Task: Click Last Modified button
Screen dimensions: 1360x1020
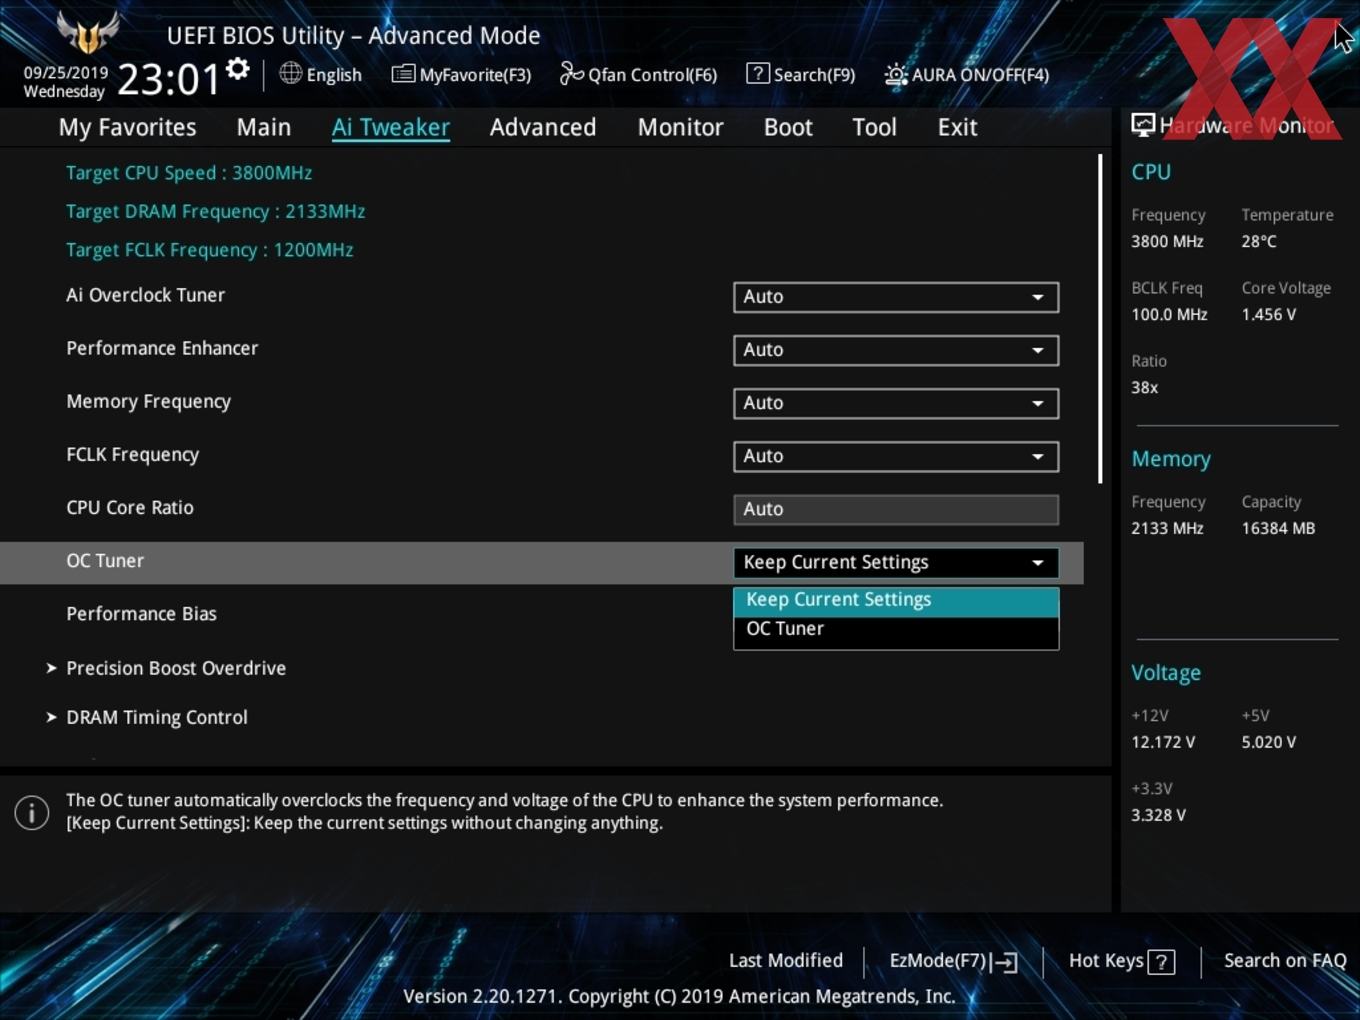Action: tap(786, 961)
